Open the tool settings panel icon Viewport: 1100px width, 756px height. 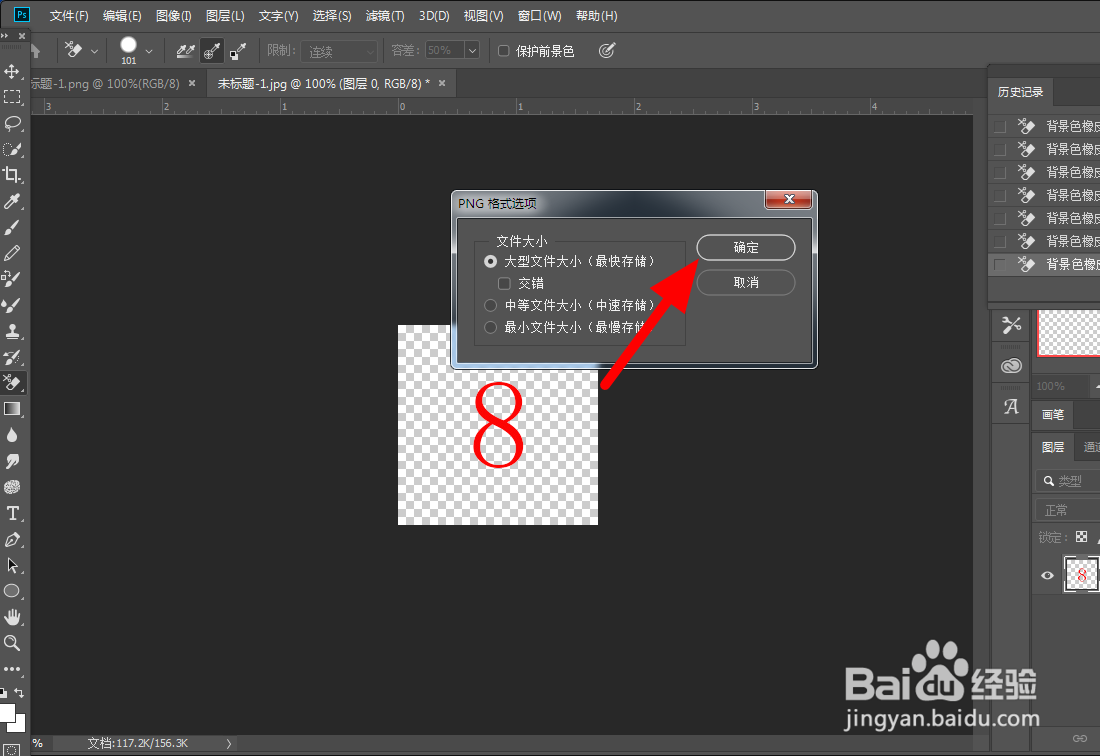(1011, 325)
